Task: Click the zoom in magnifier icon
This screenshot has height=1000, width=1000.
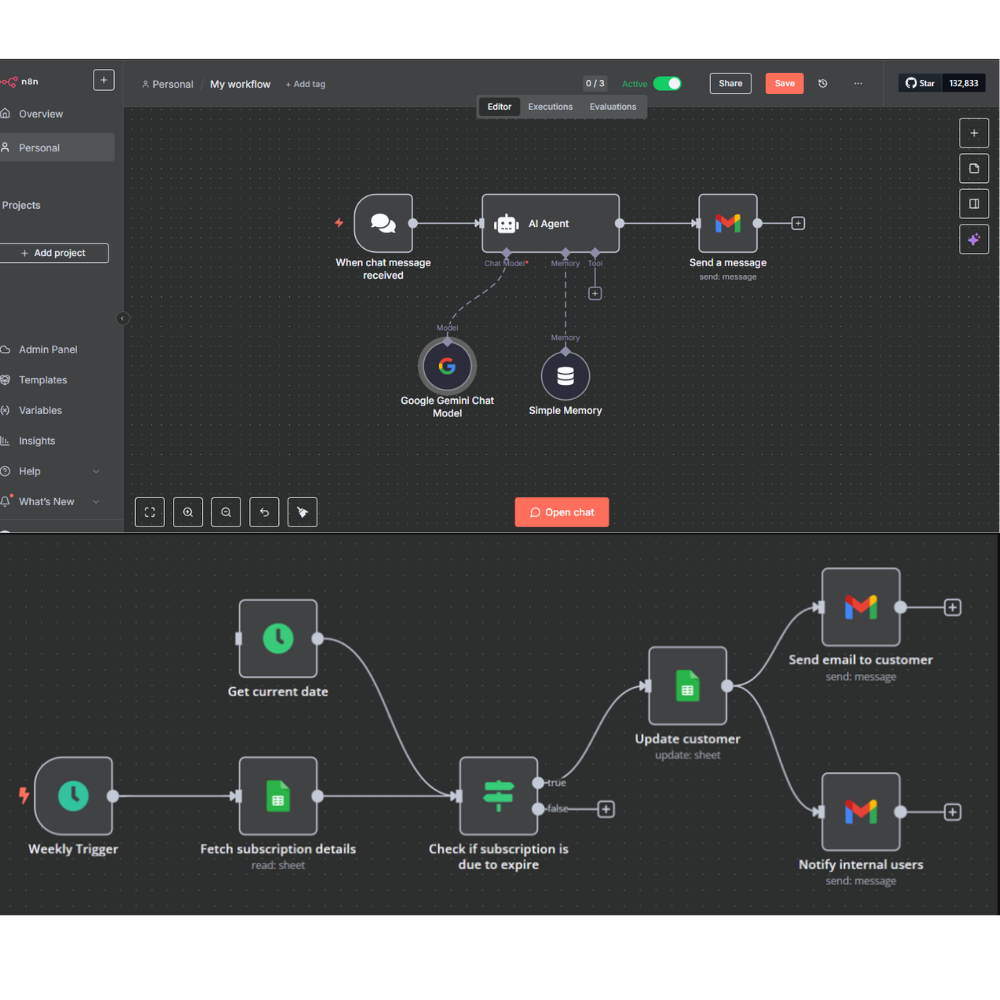Action: pyautogui.click(x=188, y=512)
